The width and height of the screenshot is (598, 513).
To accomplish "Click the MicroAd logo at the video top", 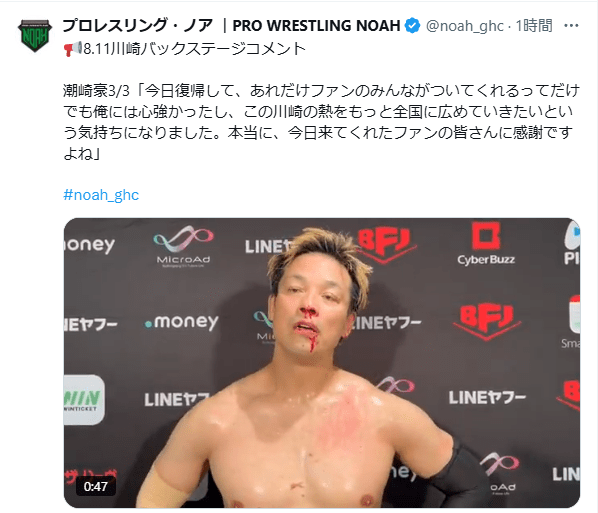I will click(x=183, y=246).
